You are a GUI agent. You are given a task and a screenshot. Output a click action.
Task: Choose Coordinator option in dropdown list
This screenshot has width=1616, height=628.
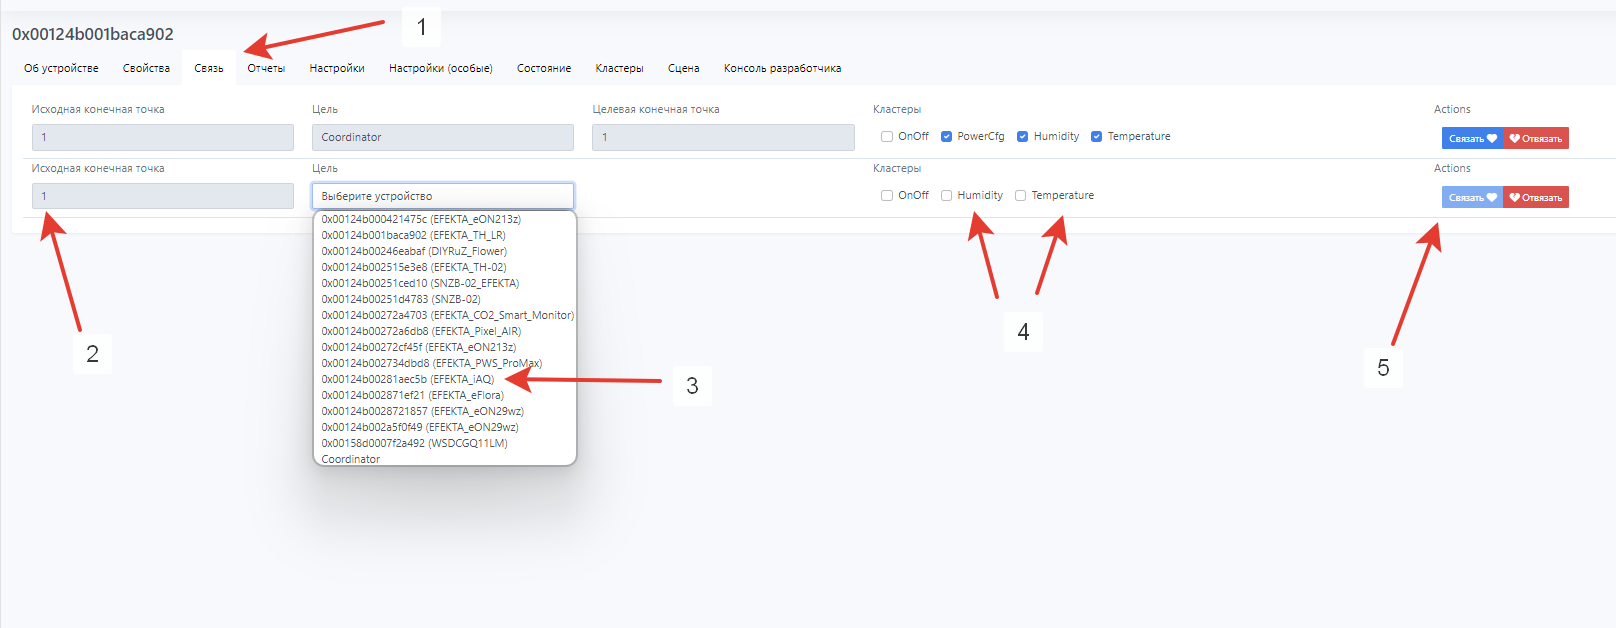351,459
